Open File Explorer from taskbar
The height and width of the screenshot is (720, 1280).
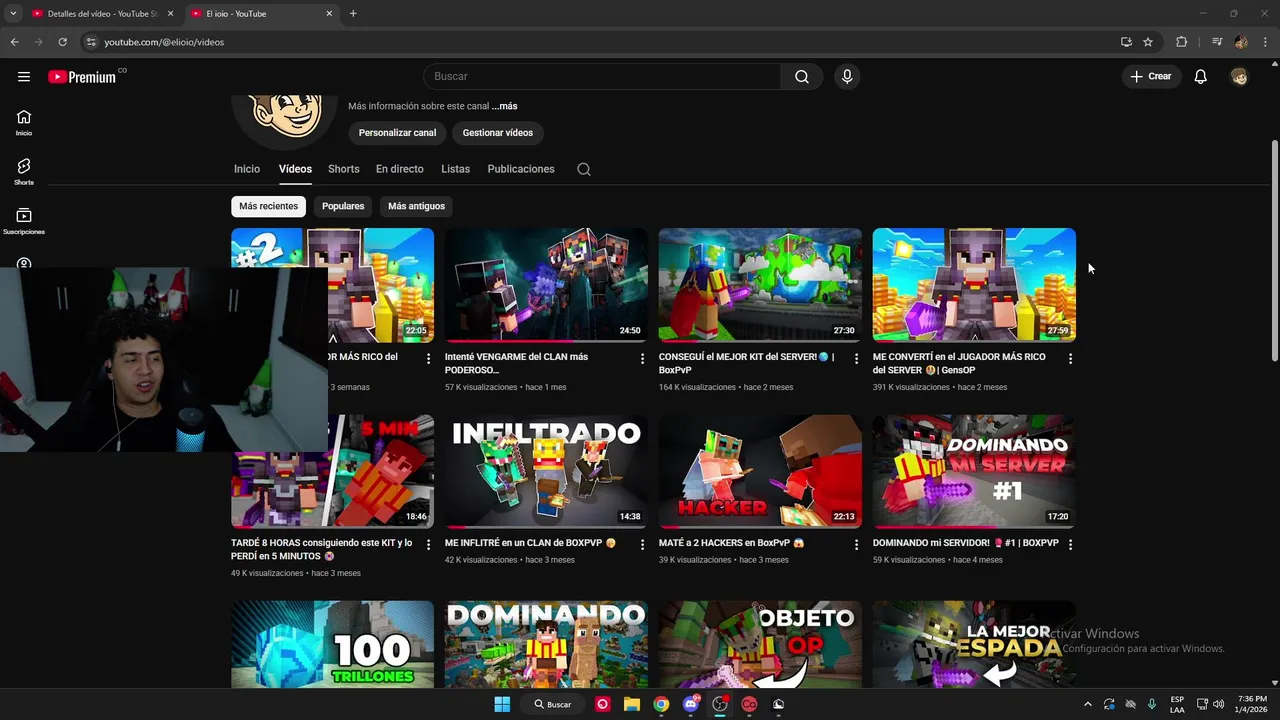point(632,704)
